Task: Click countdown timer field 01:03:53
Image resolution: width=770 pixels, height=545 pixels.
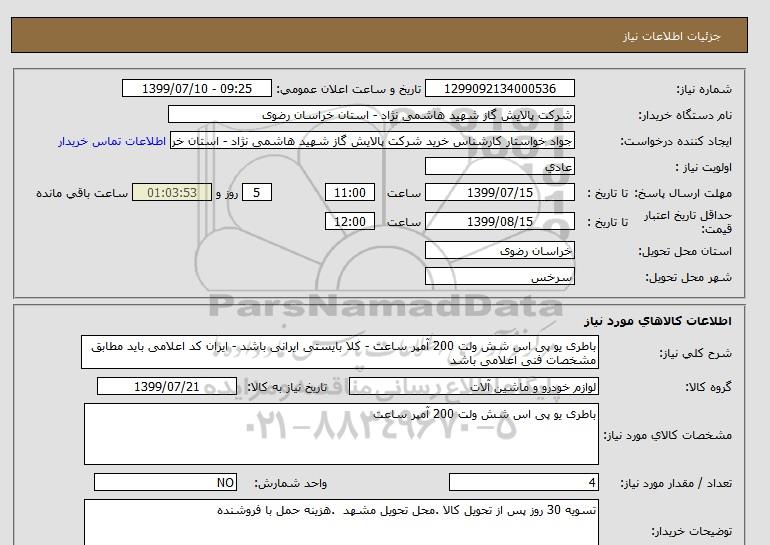Action: click(x=172, y=192)
